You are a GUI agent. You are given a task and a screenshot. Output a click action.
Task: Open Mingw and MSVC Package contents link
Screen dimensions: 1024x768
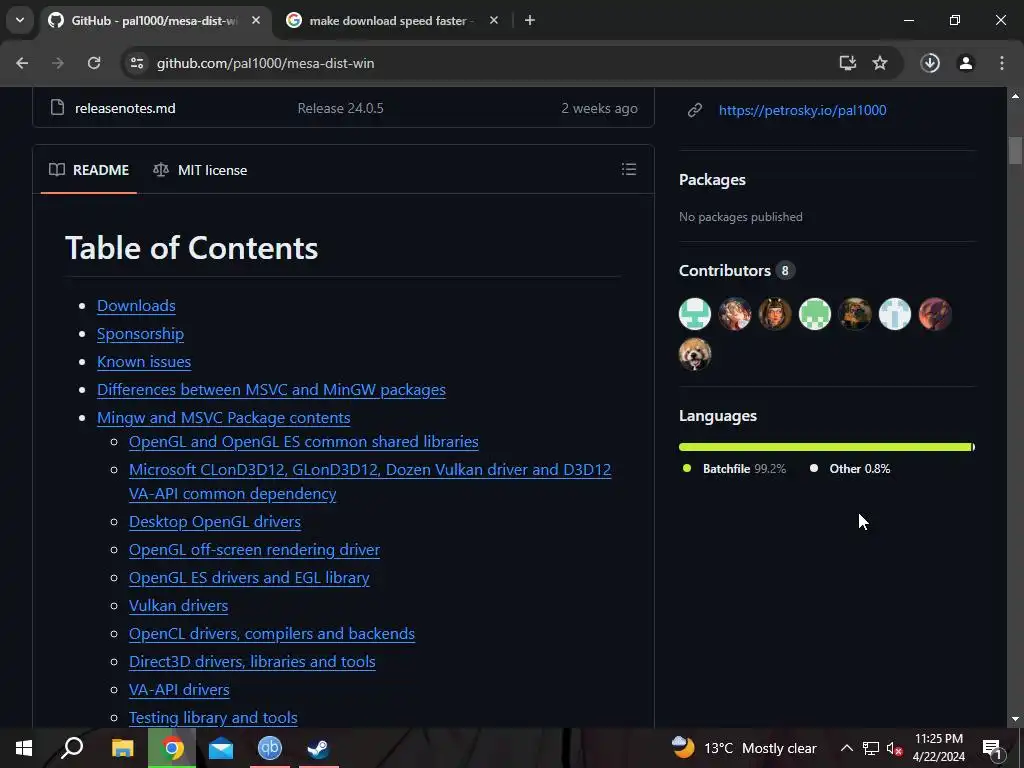click(223, 418)
